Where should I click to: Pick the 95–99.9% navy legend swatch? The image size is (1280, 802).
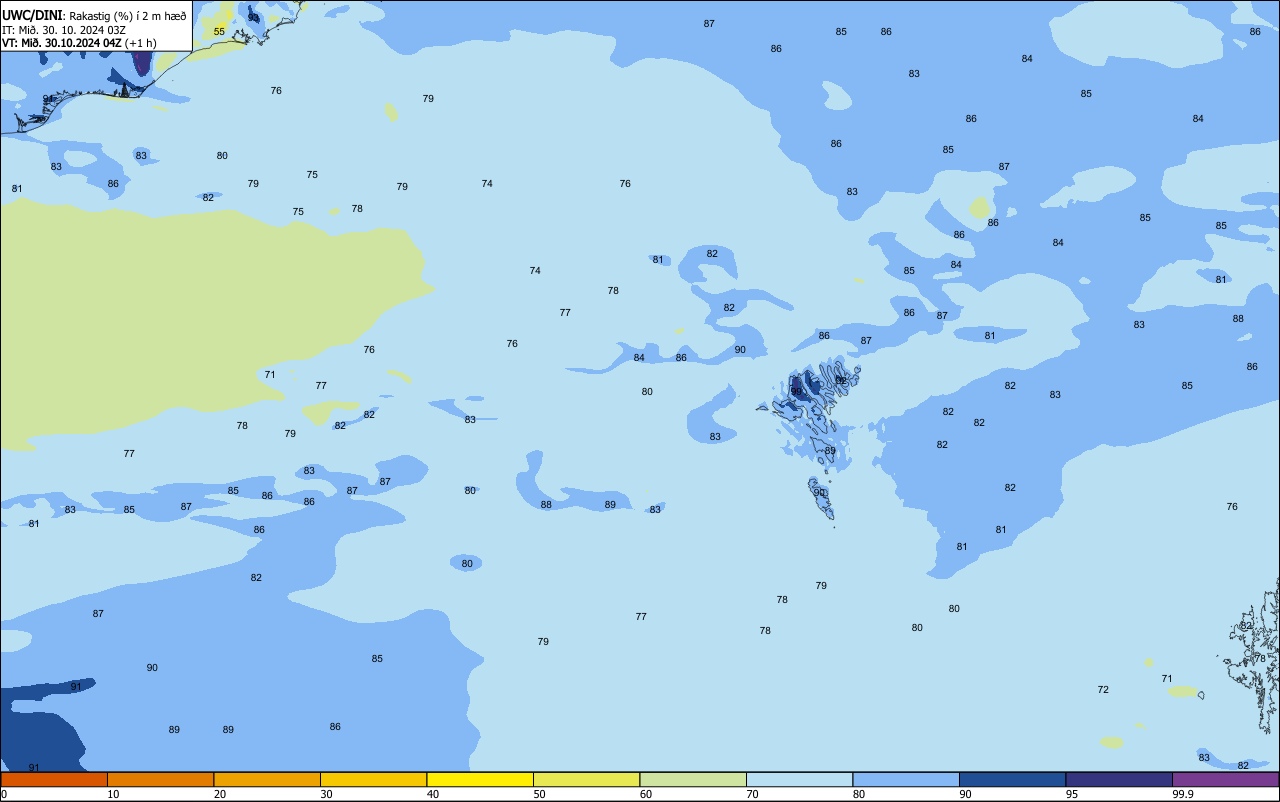click(x=1119, y=779)
